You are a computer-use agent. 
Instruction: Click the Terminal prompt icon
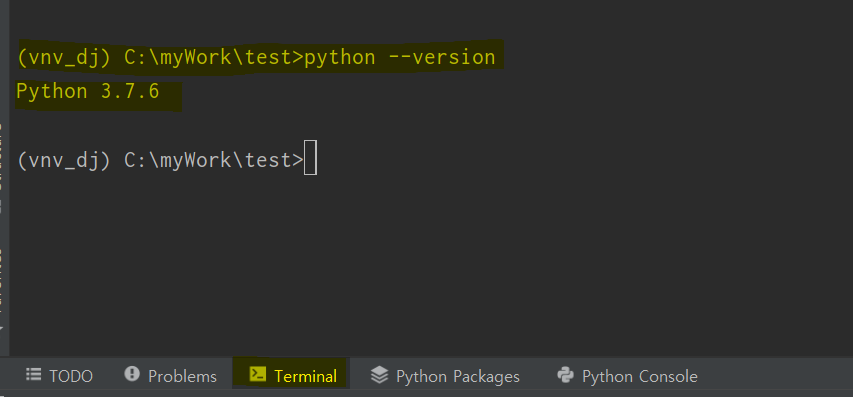pos(257,374)
